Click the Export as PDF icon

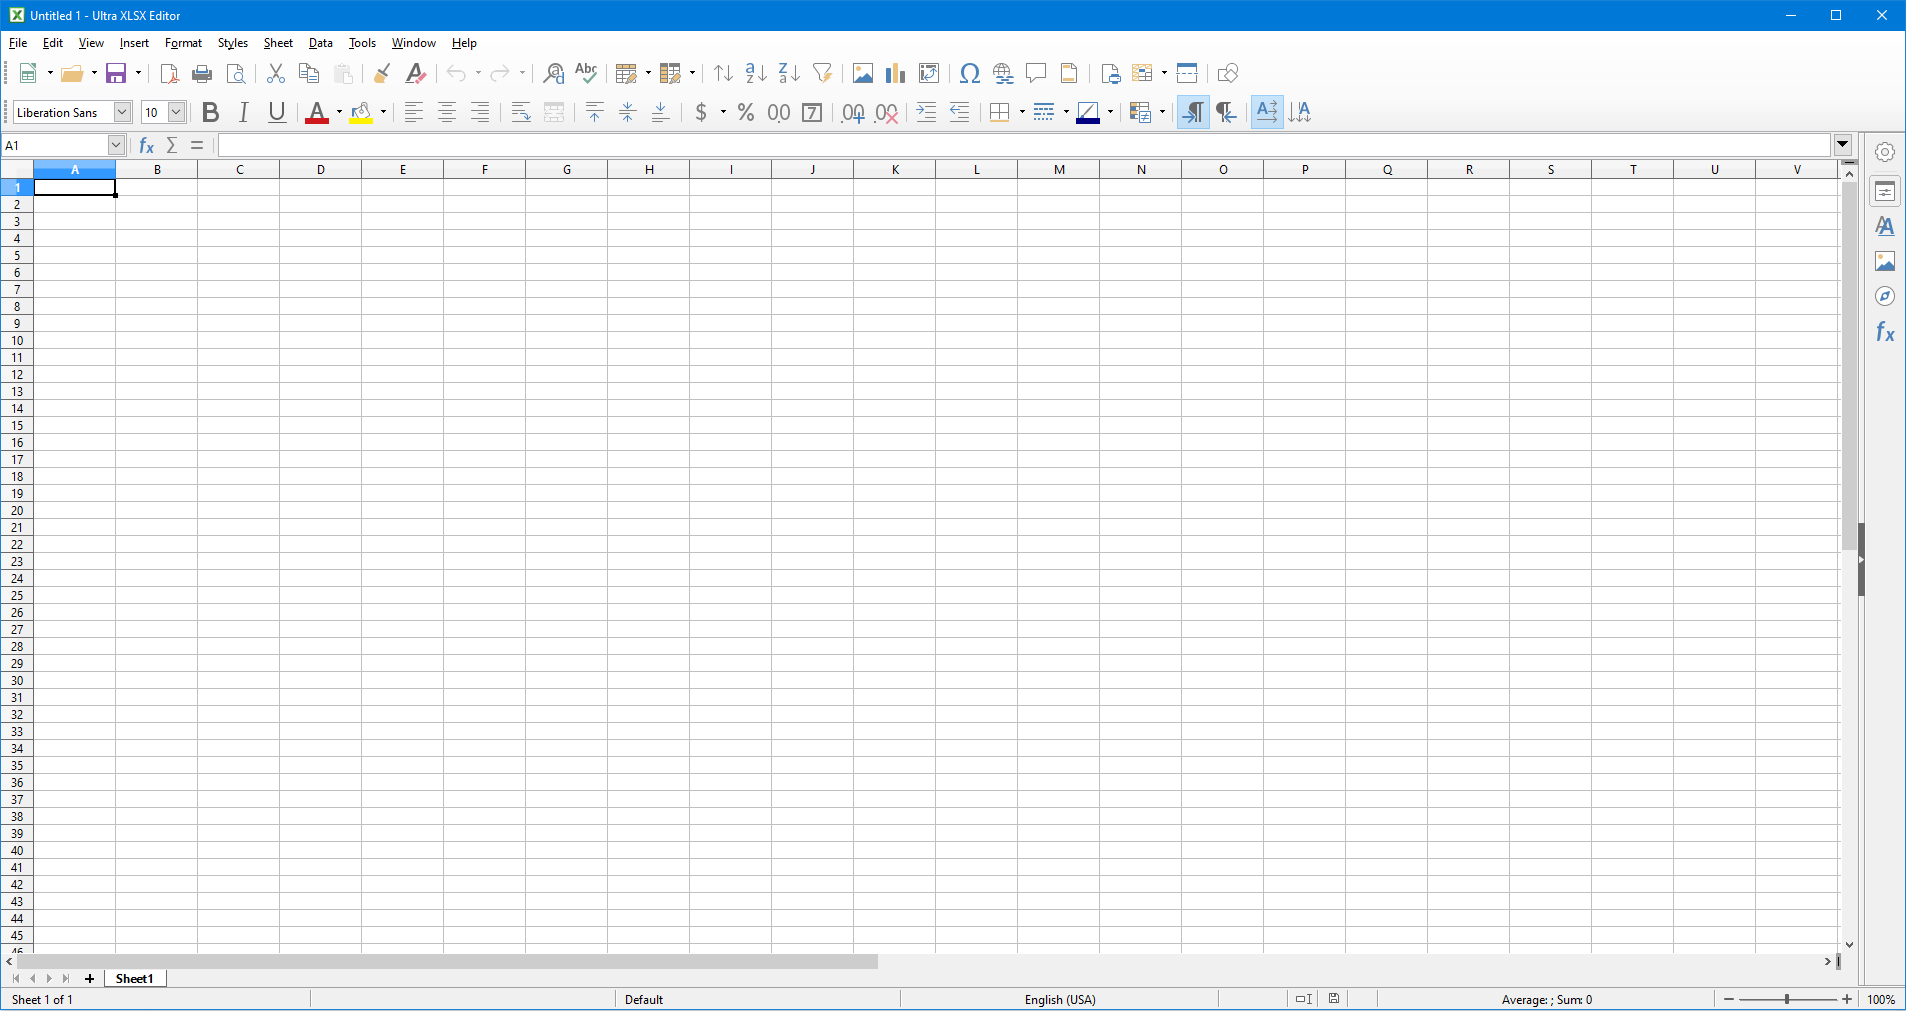coord(169,73)
